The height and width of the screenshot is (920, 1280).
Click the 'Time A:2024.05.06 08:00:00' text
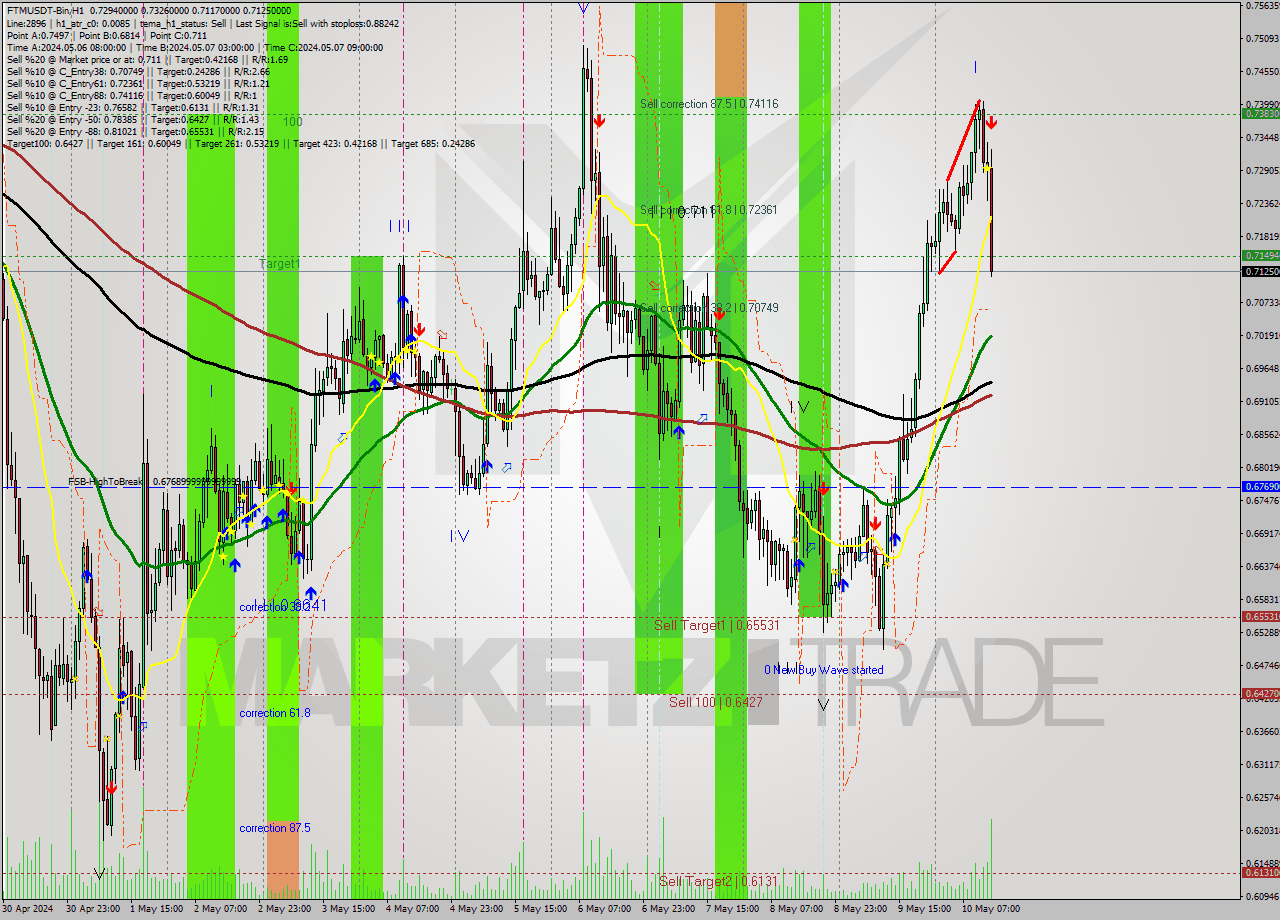click(66, 47)
